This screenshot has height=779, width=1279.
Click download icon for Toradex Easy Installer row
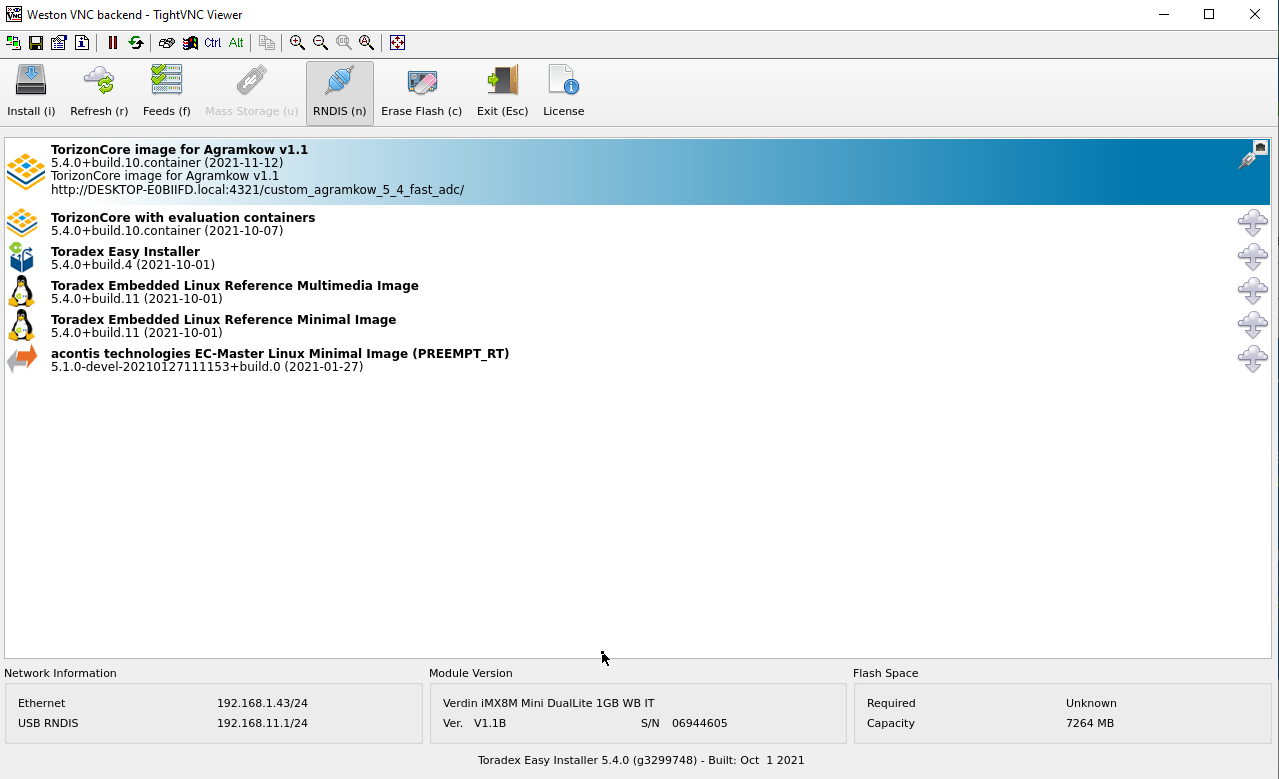pos(1253,257)
